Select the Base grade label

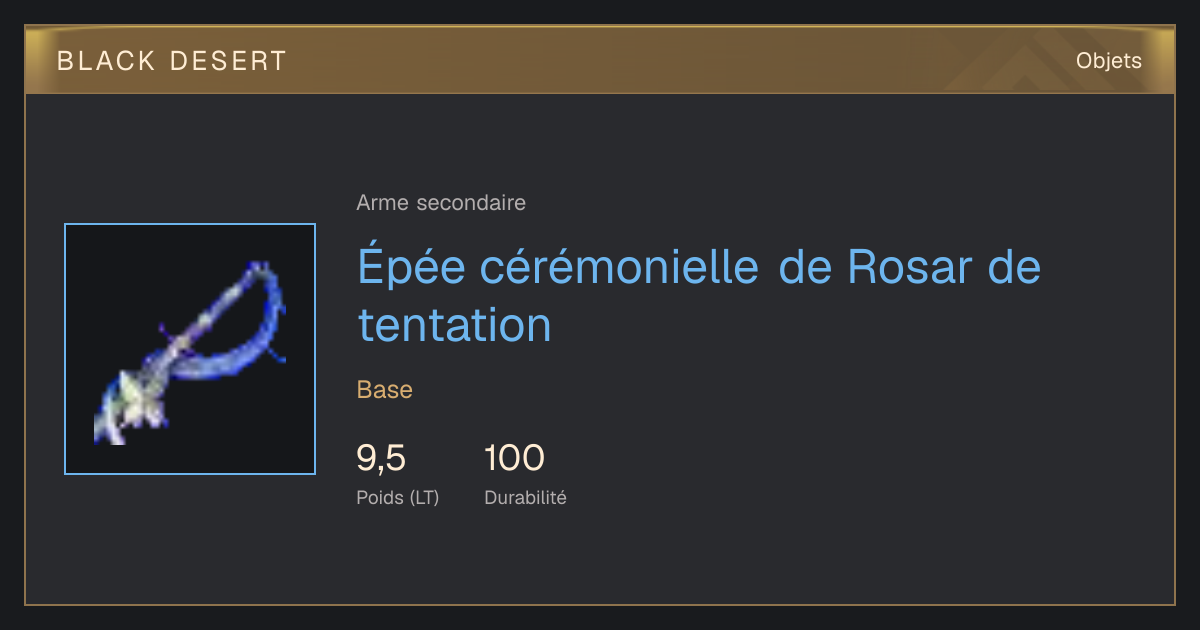point(385,390)
